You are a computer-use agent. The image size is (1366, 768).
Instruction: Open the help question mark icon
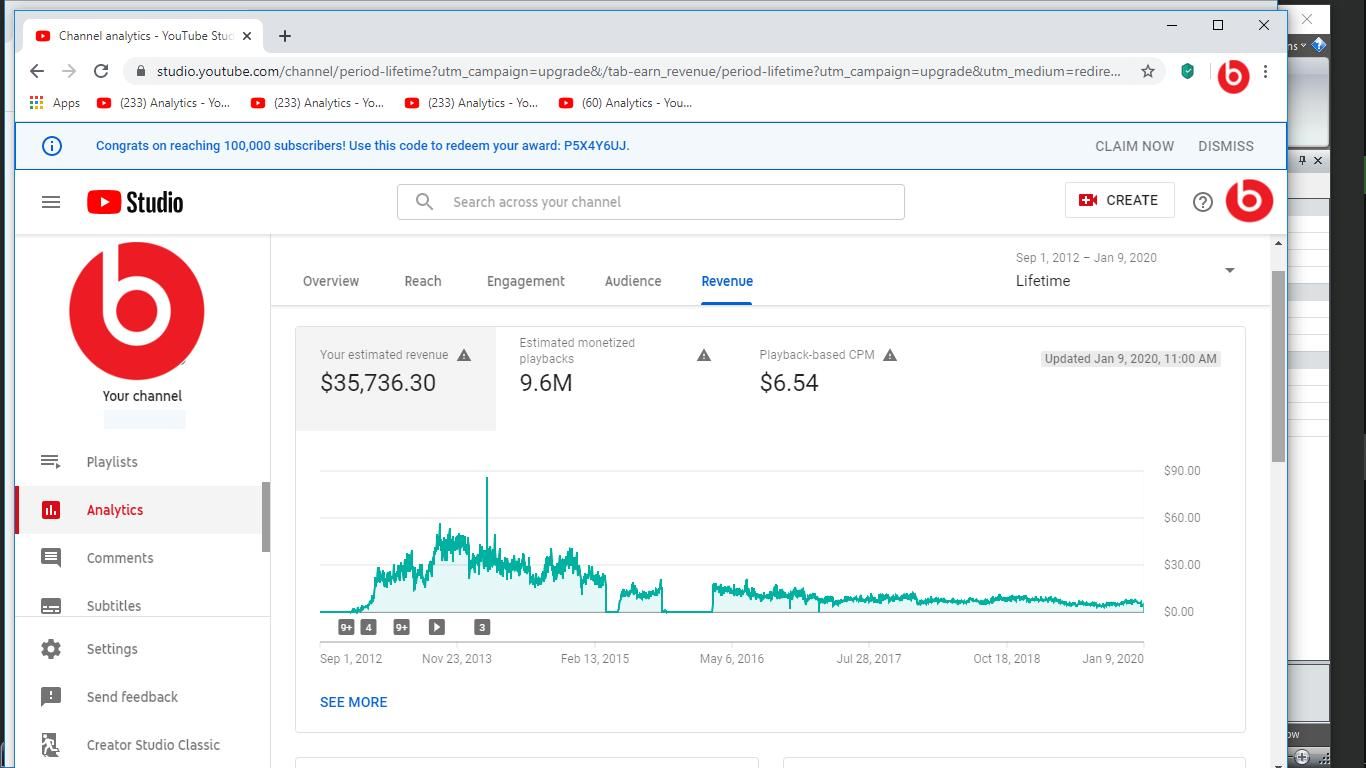pyautogui.click(x=1202, y=202)
